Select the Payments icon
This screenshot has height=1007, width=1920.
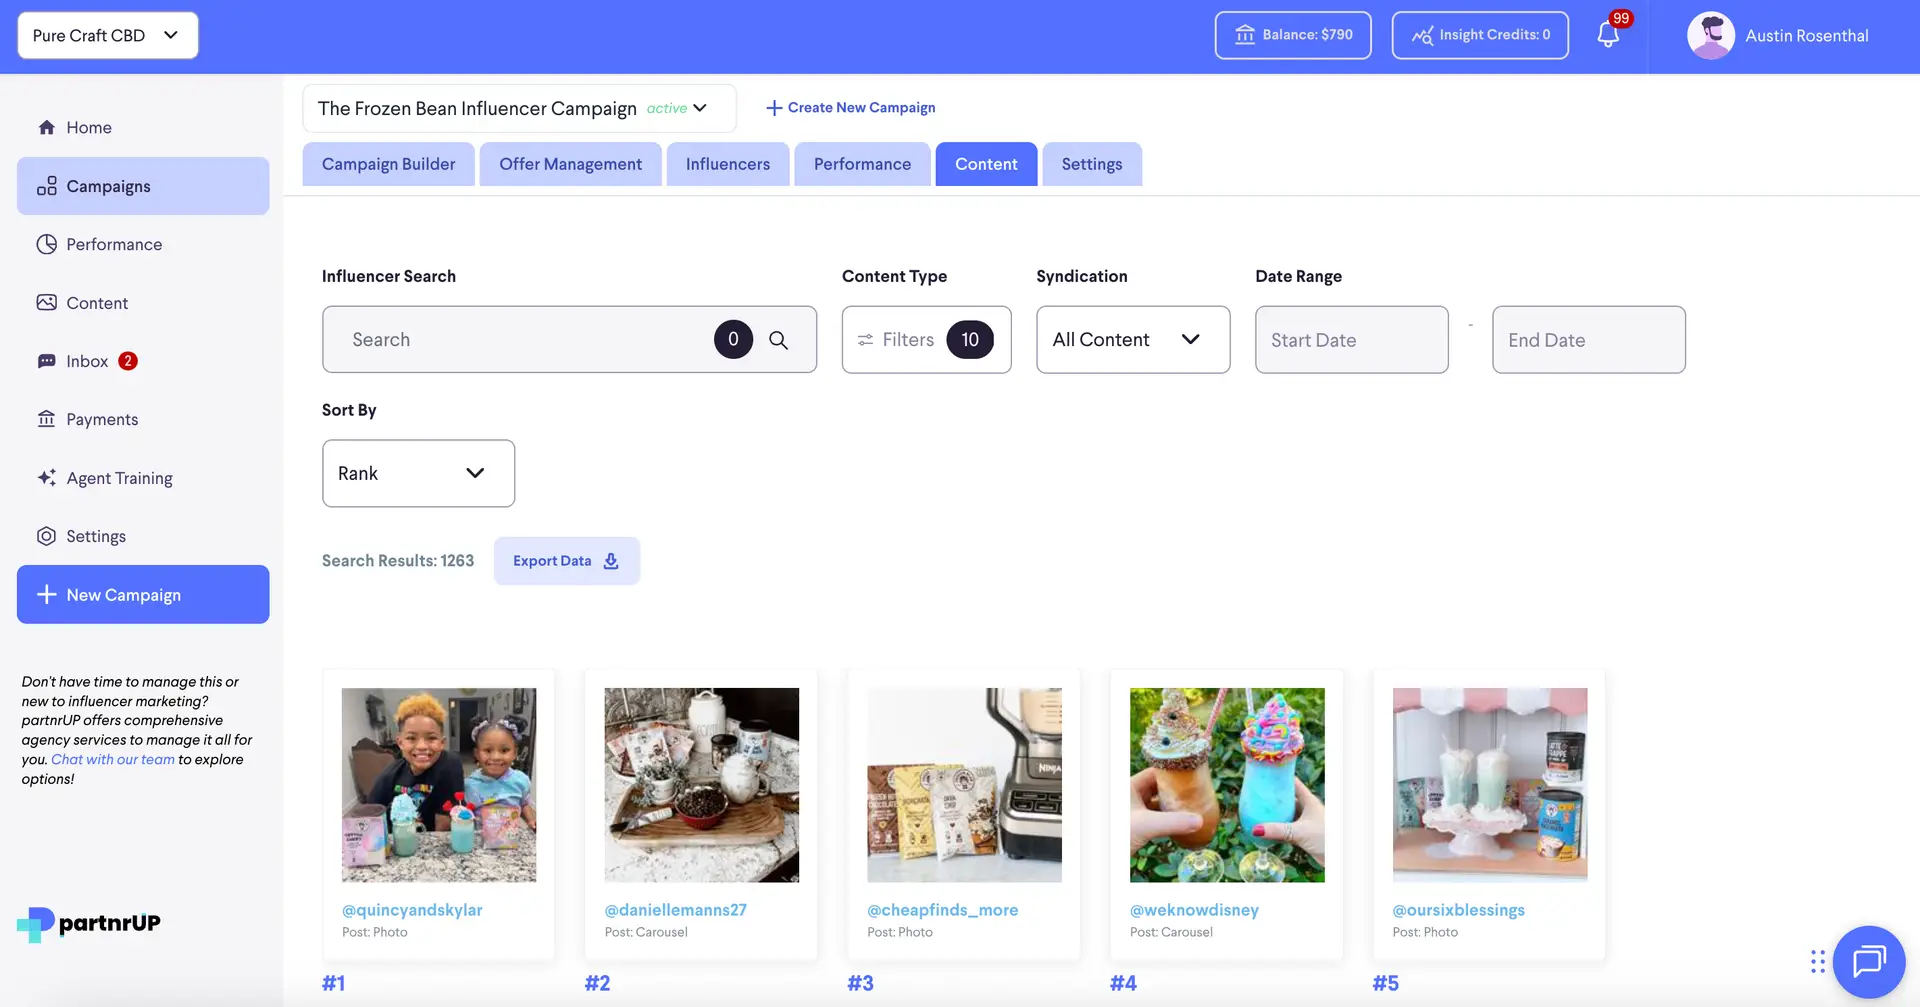pyautogui.click(x=46, y=419)
